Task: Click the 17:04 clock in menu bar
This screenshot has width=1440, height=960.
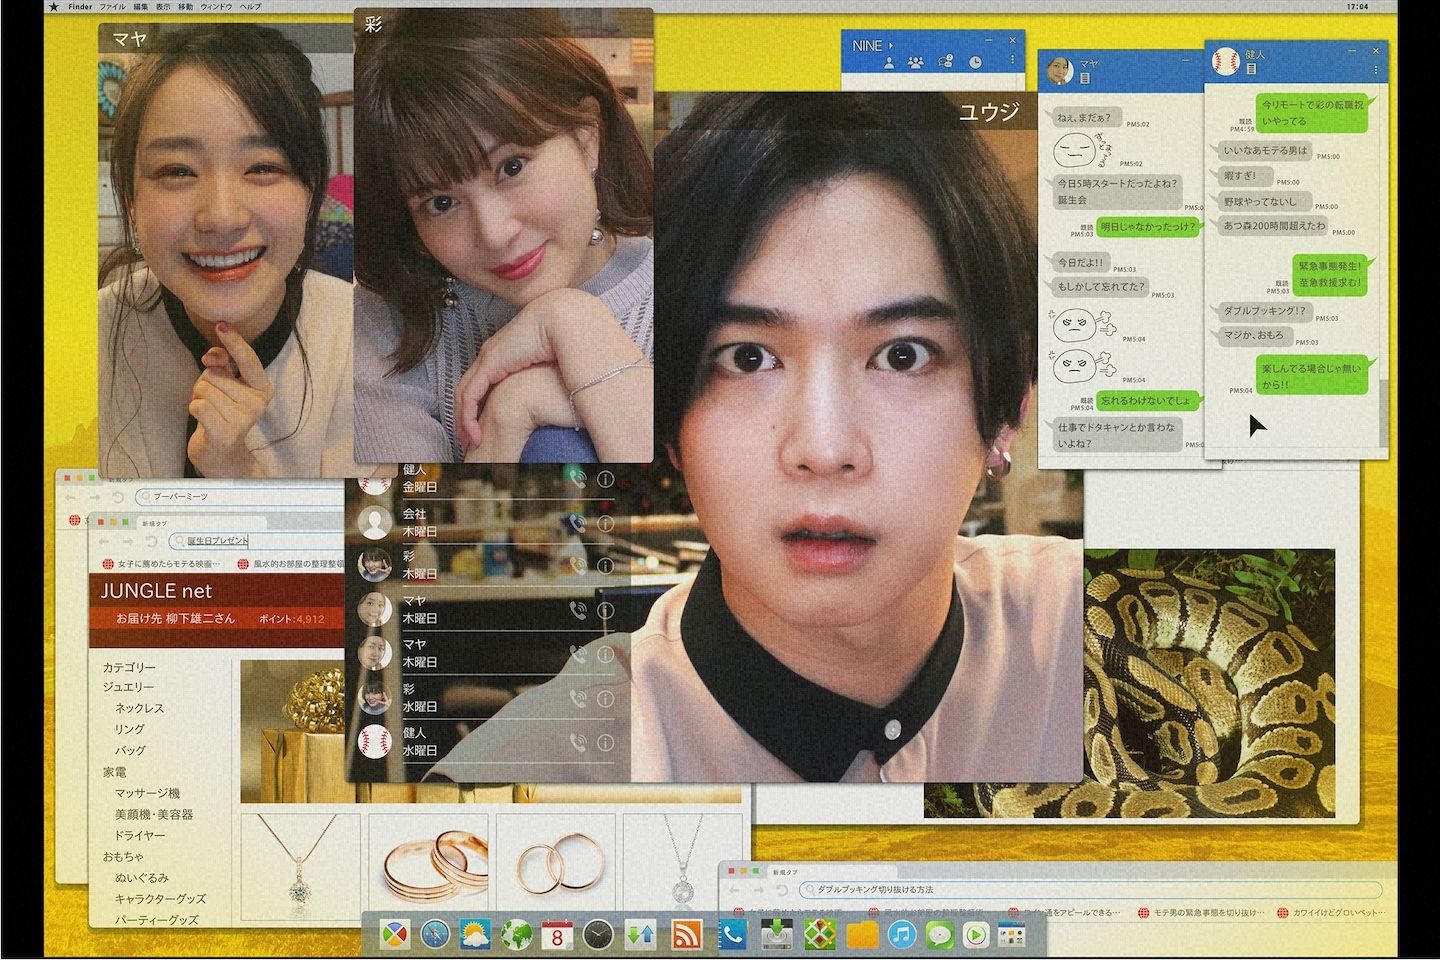Action: [x=1356, y=6]
